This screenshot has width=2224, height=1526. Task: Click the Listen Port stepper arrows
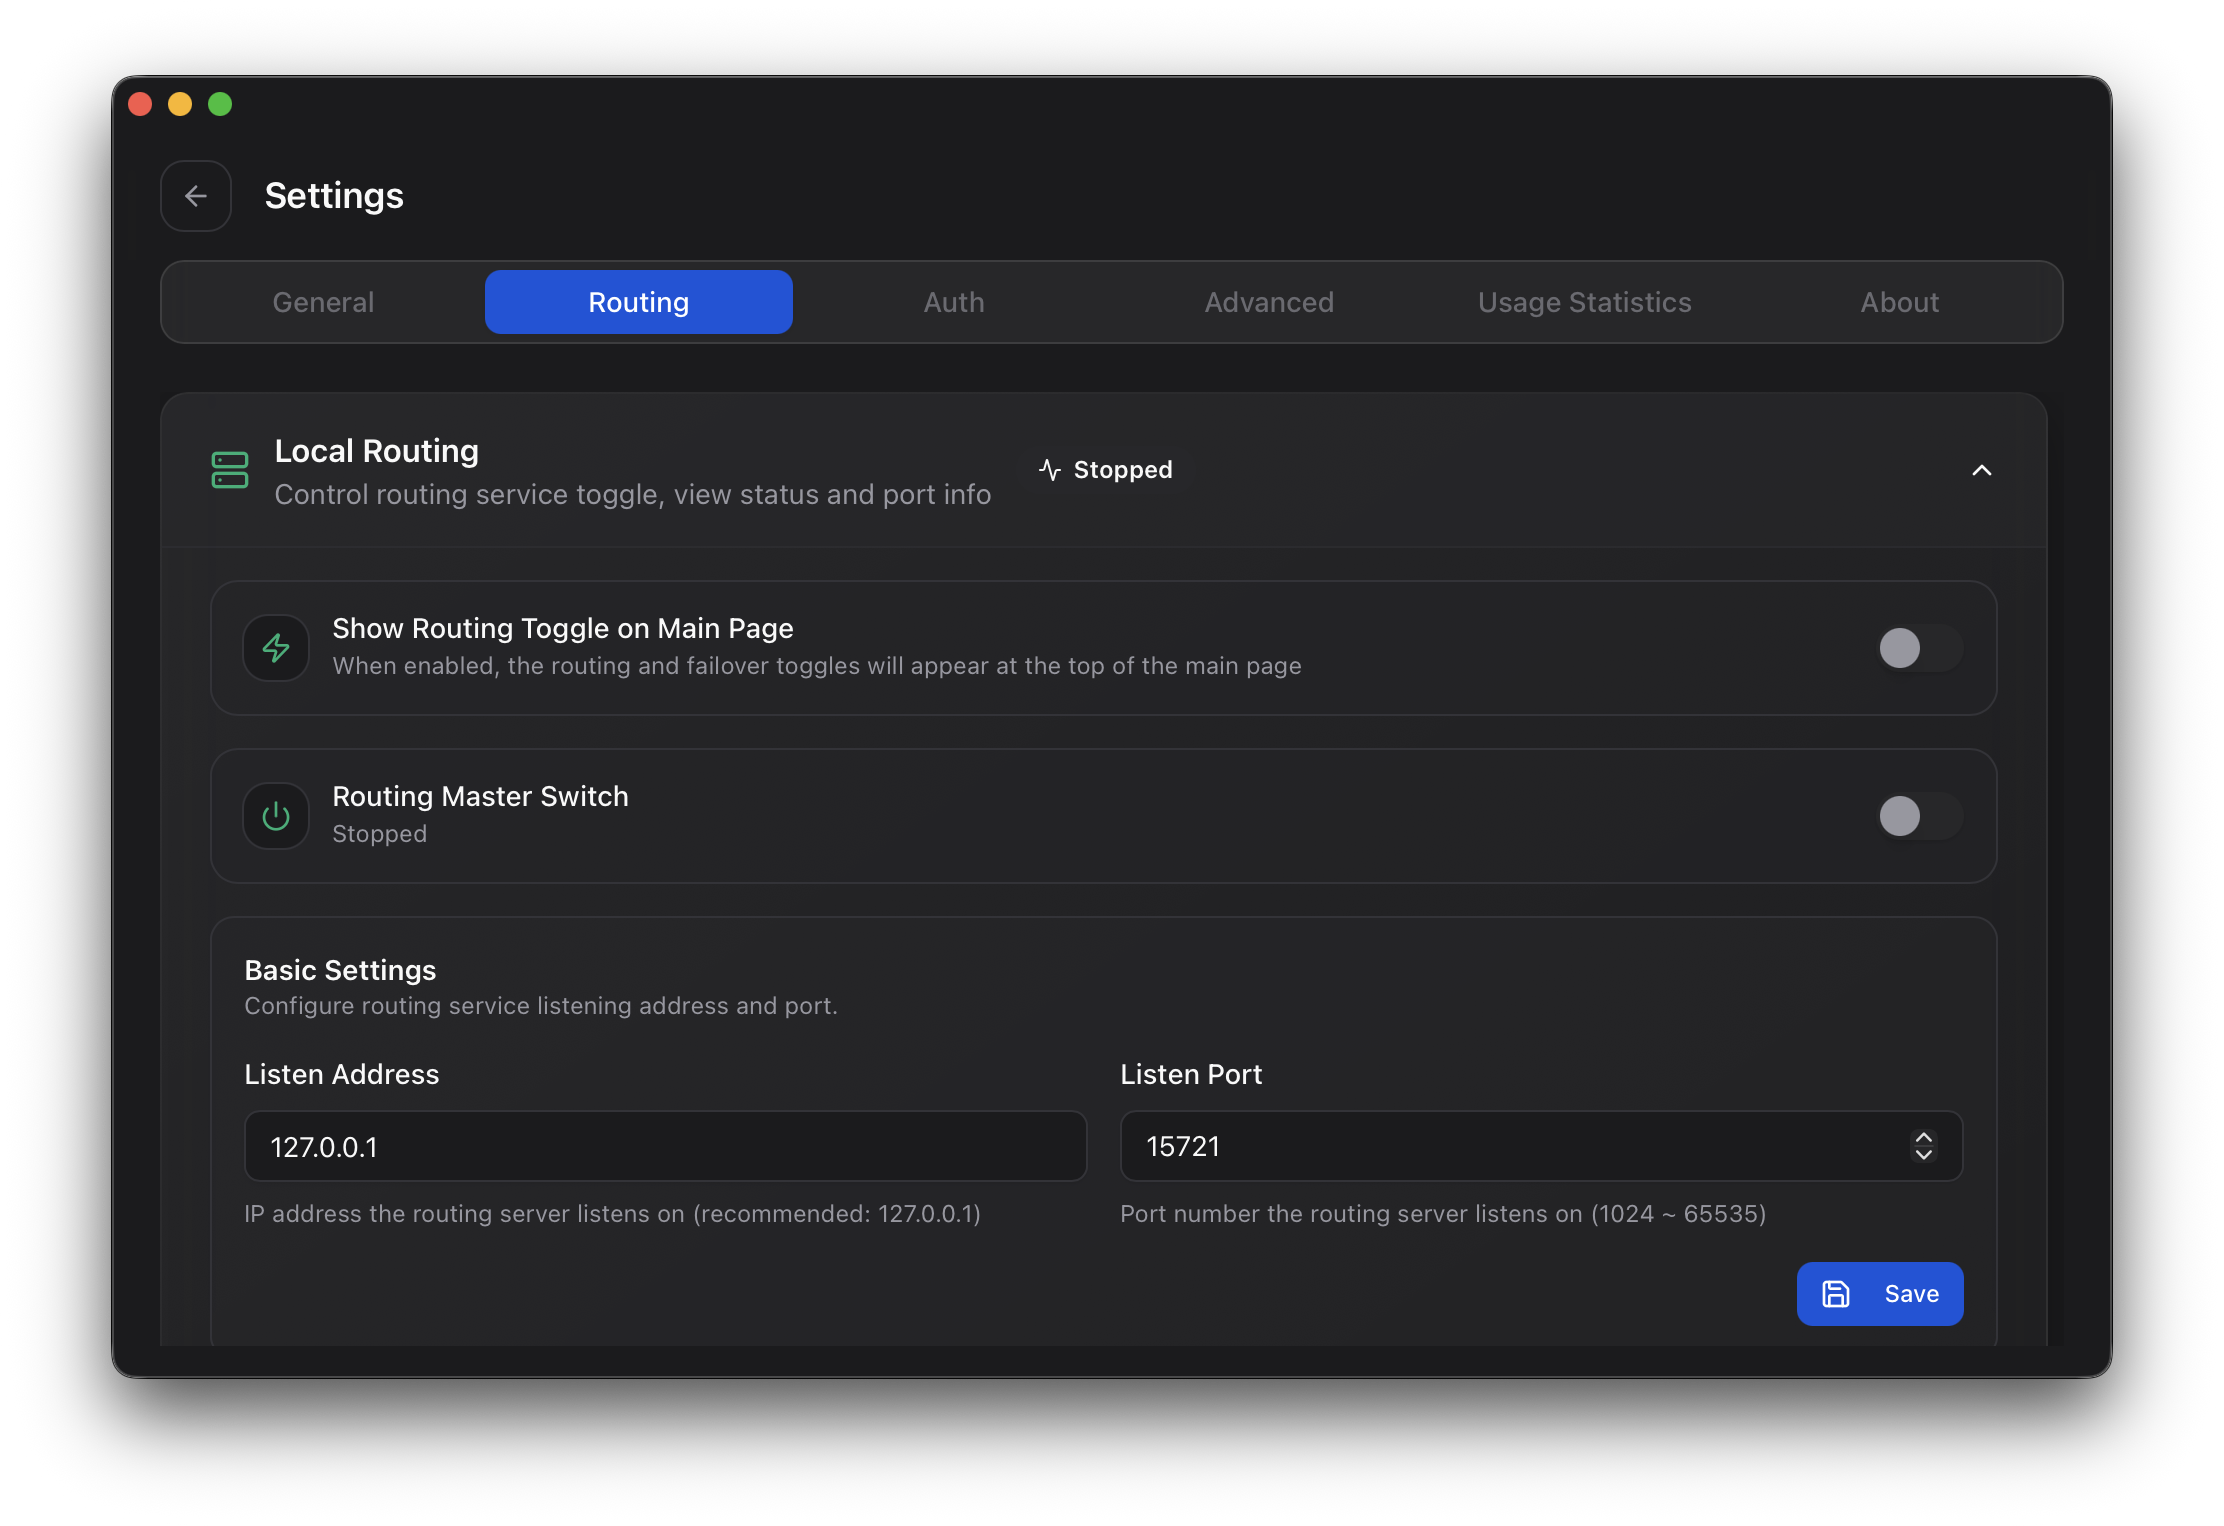(x=1924, y=1146)
